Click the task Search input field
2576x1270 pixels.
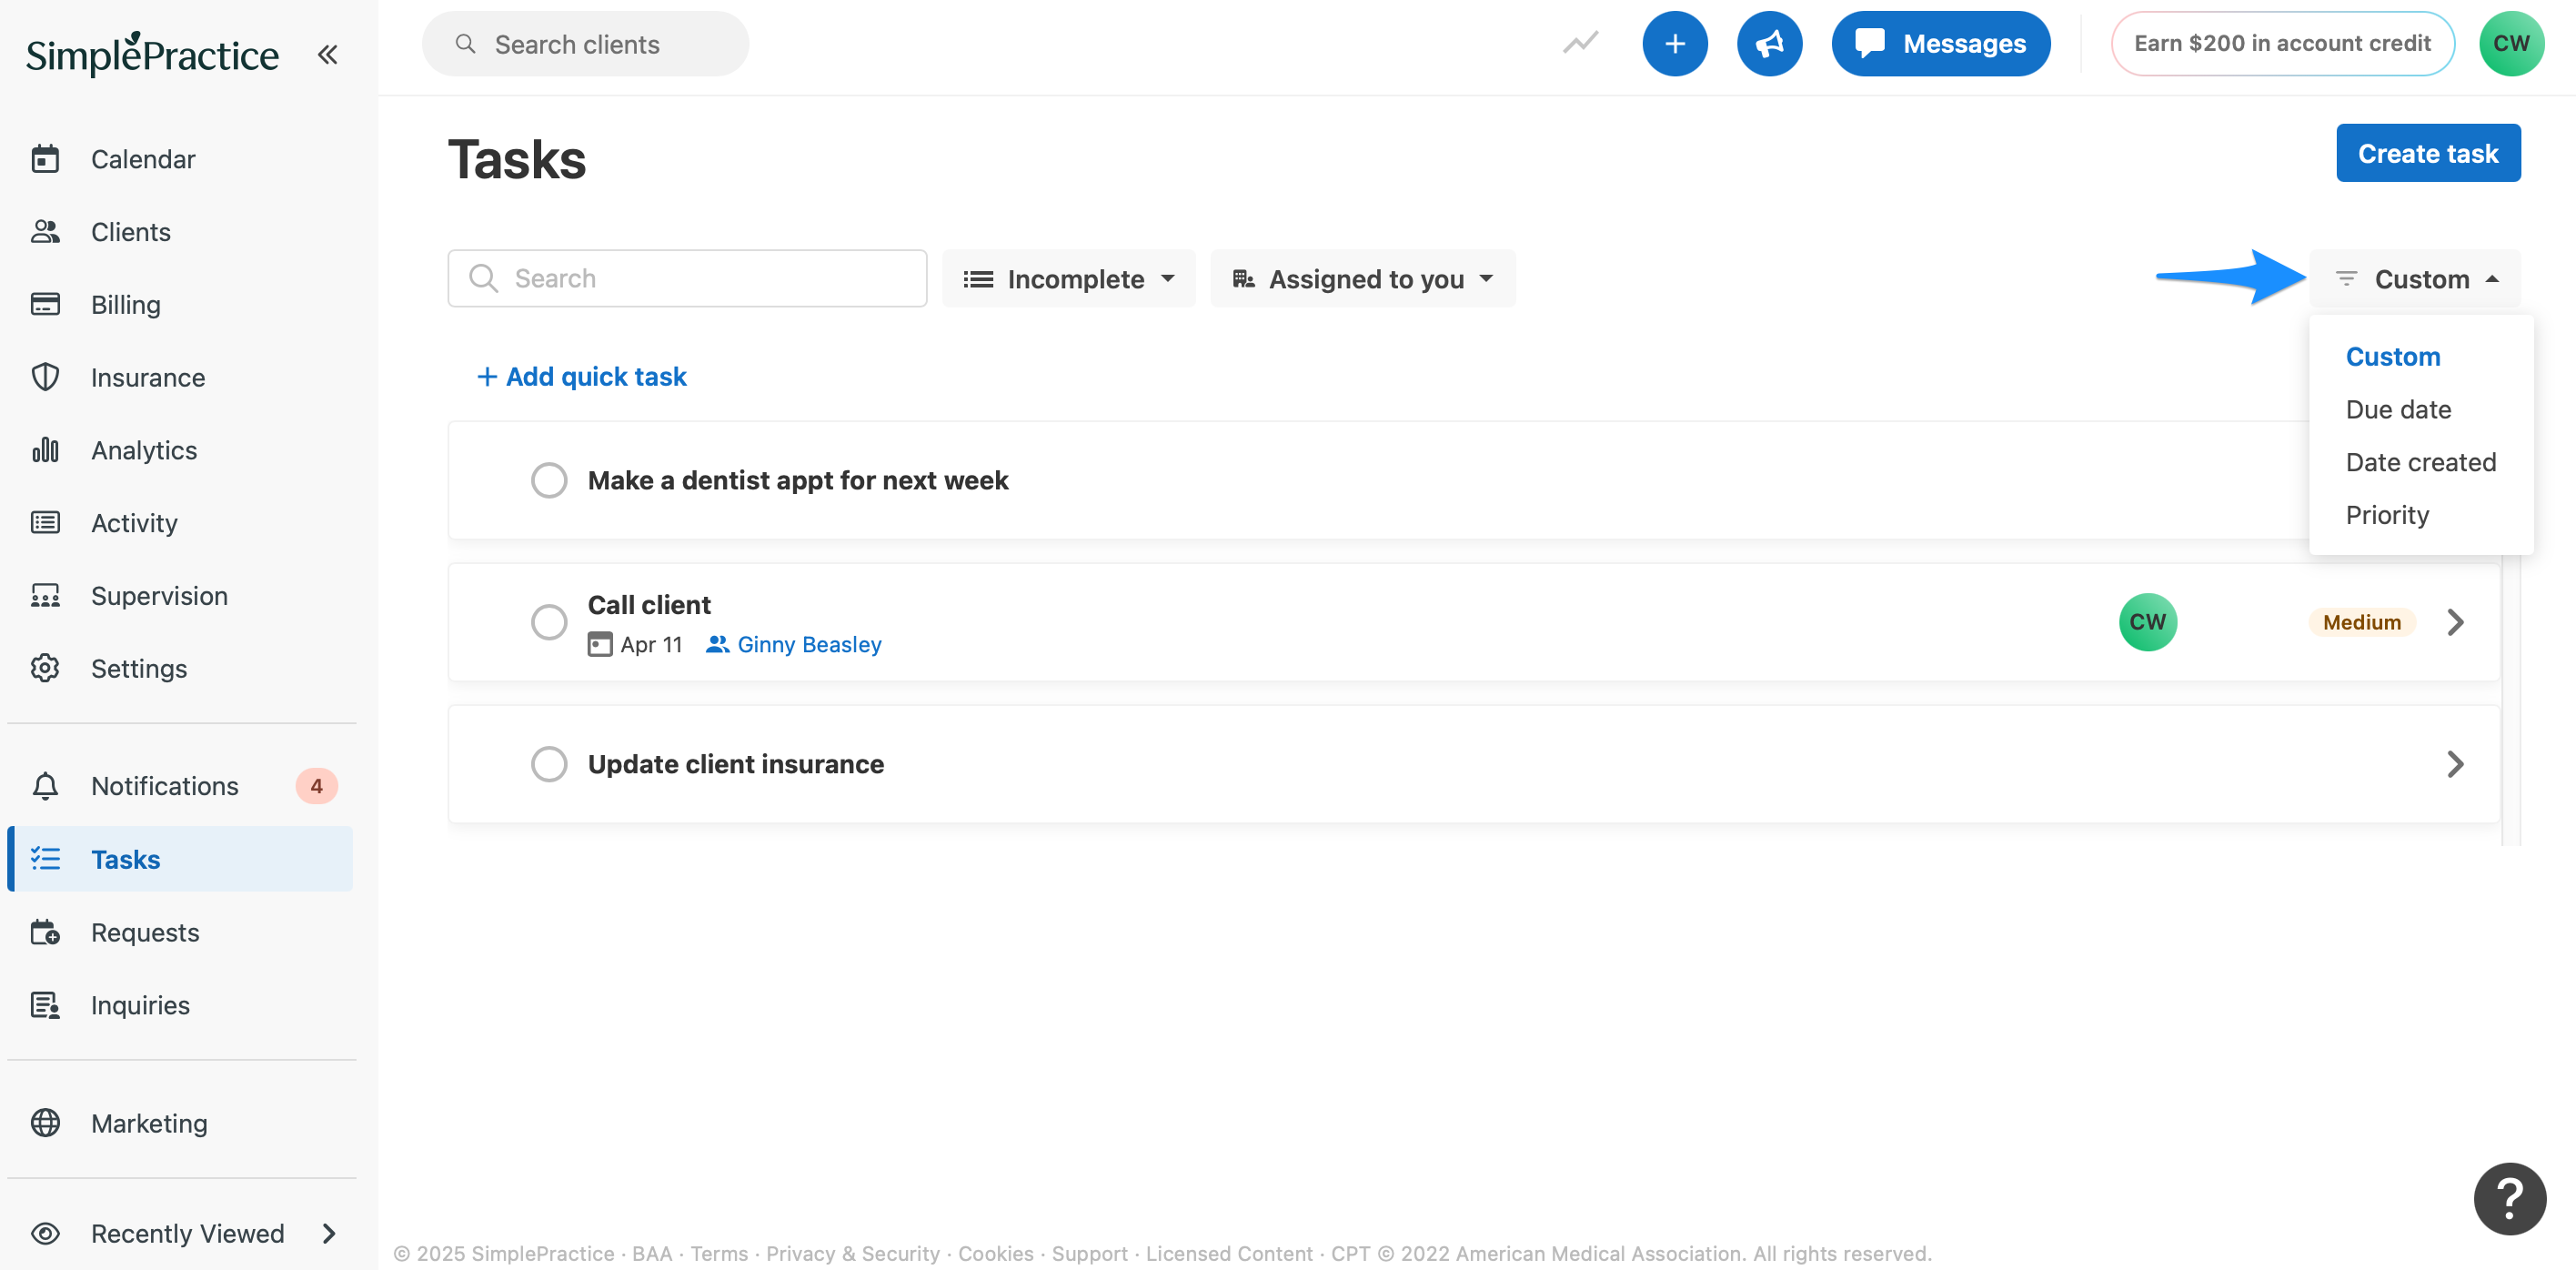(687, 279)
